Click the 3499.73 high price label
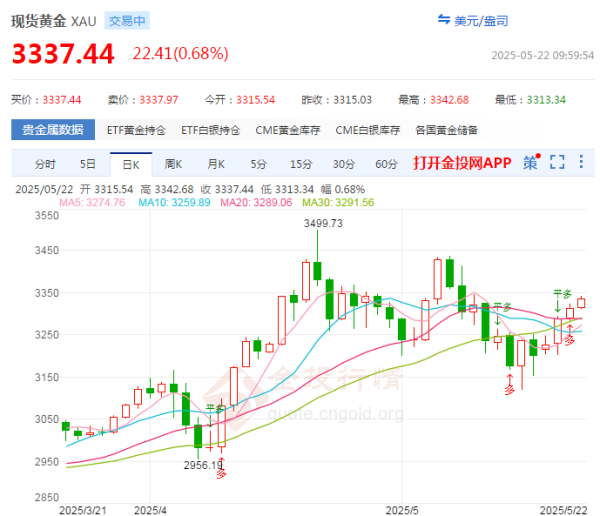Image resolution: width=600 pixels, height=516 pixels. click(323, 223)
